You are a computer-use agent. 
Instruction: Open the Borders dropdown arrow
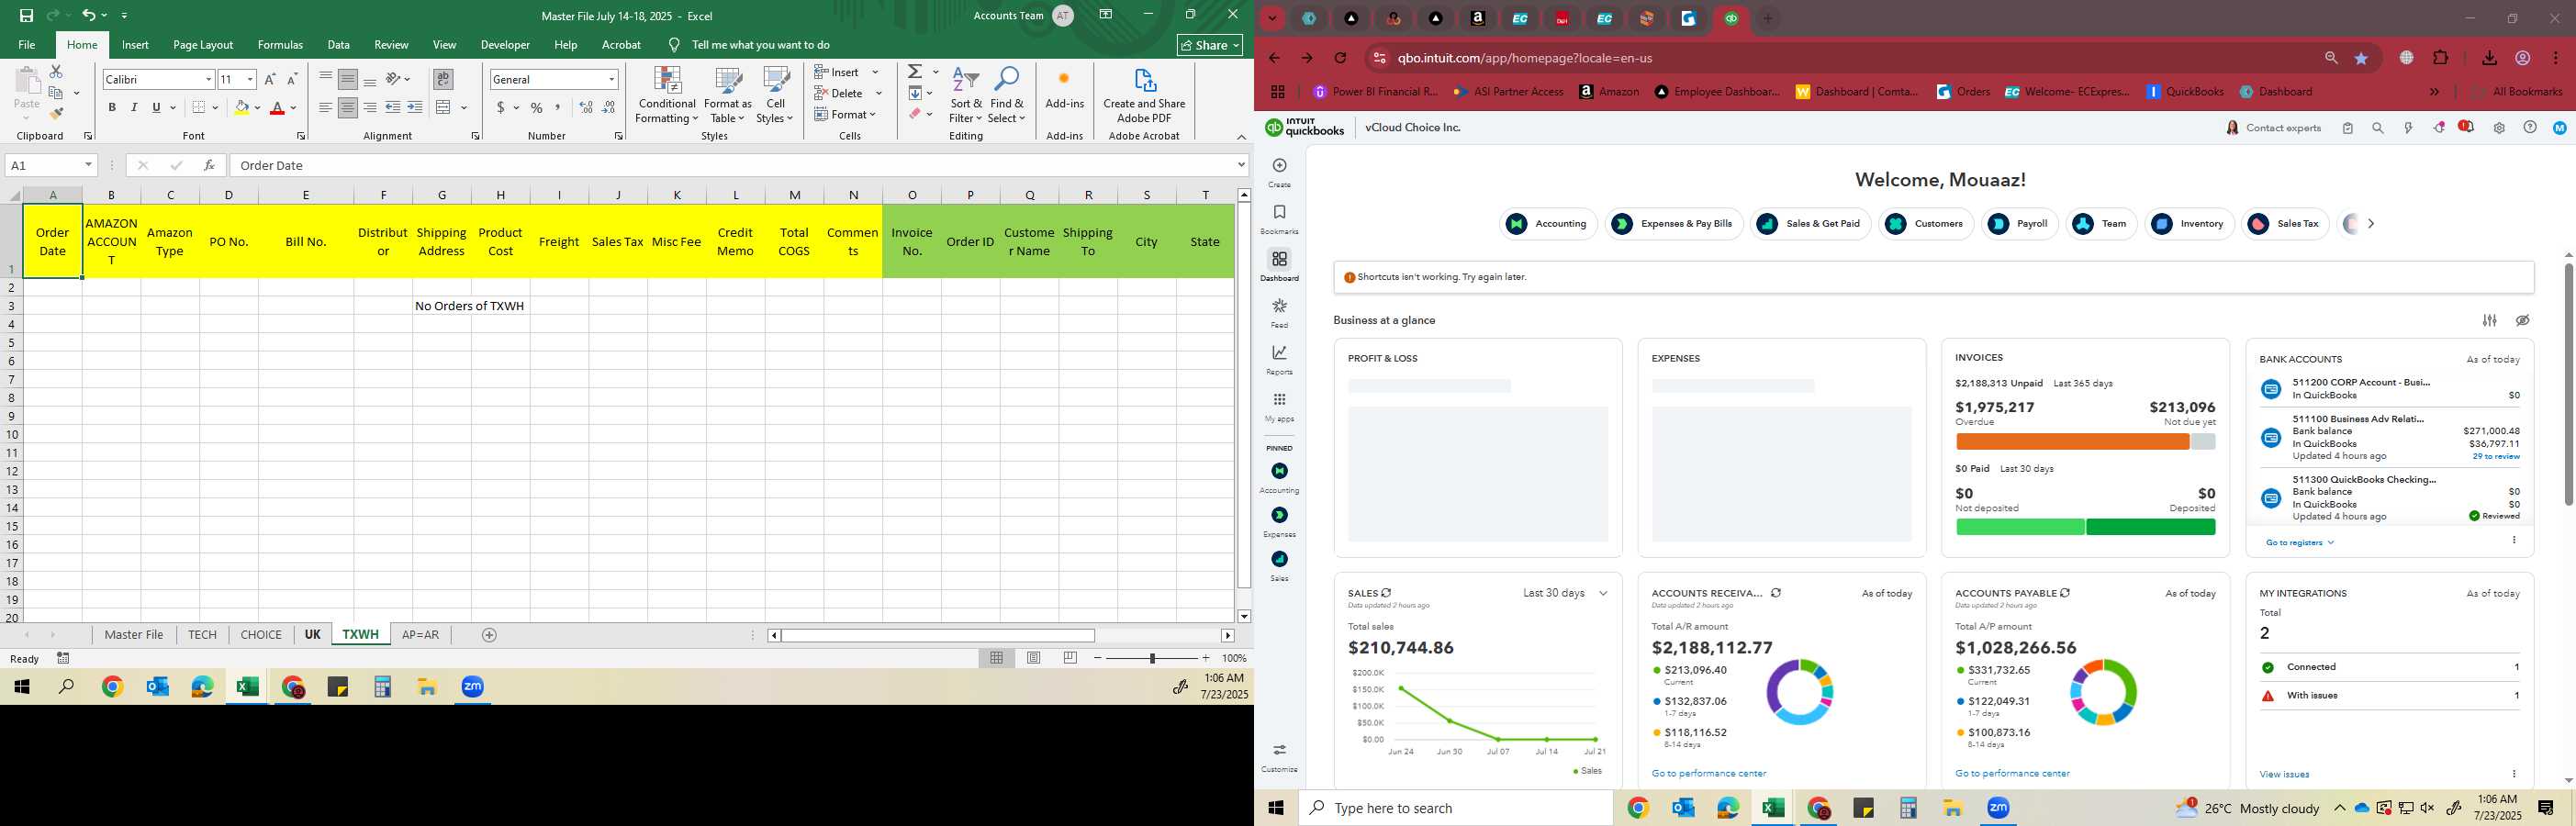click(216, 107)
